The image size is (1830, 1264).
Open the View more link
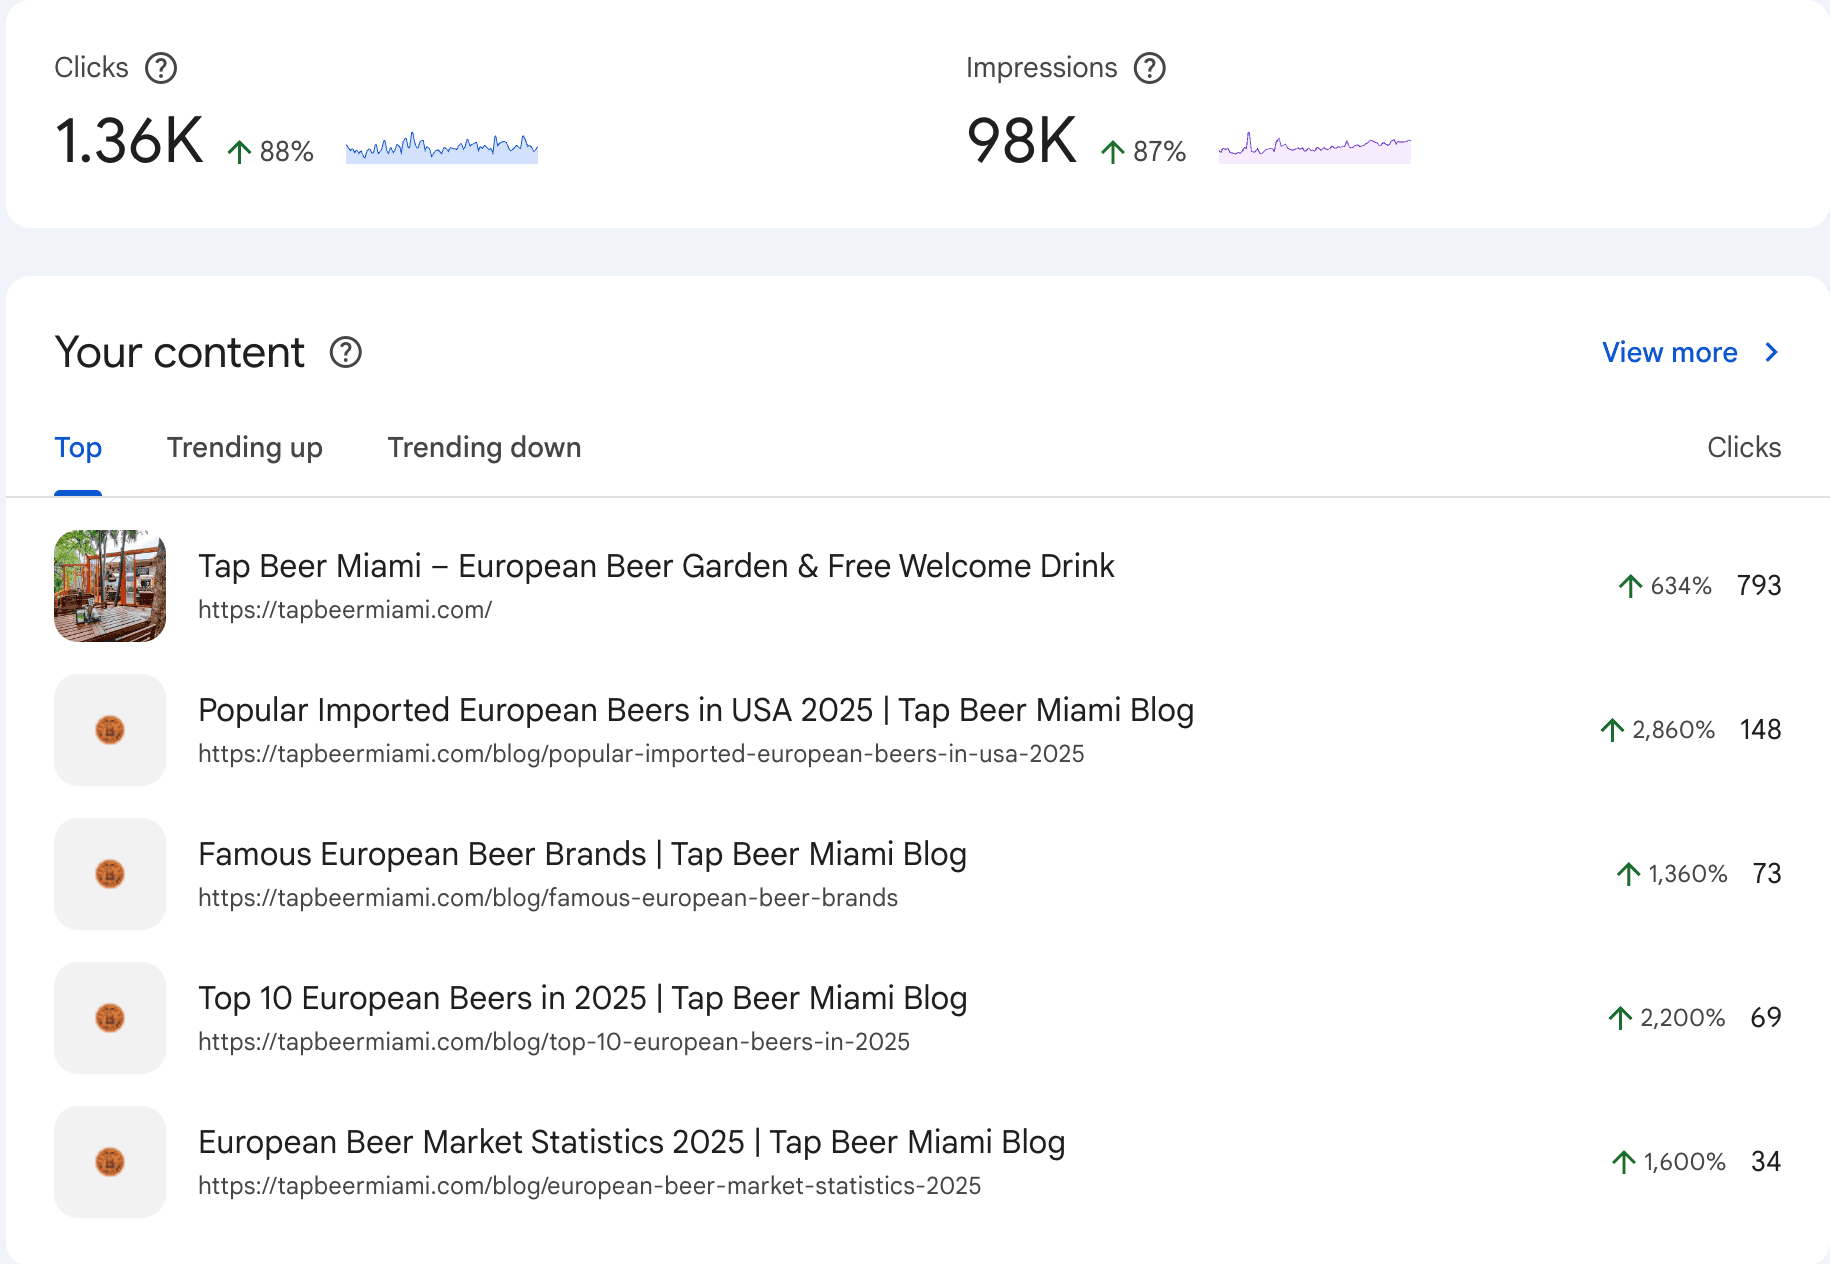click(1669, 352)
